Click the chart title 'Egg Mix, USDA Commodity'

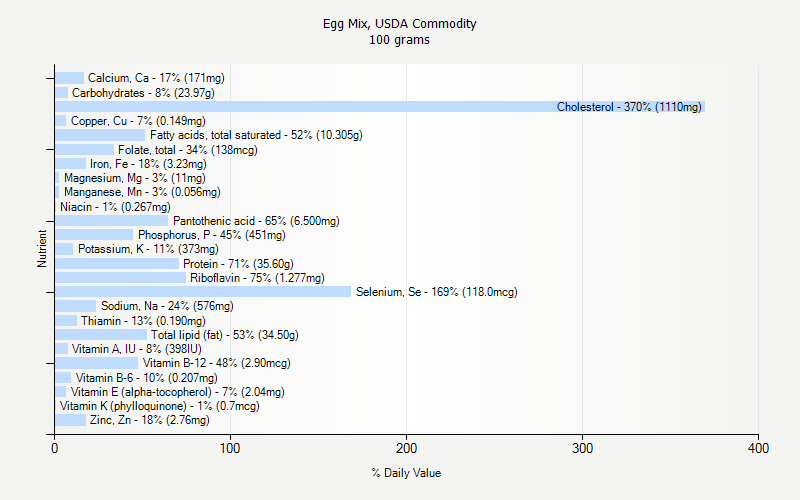tap(399, 24)
